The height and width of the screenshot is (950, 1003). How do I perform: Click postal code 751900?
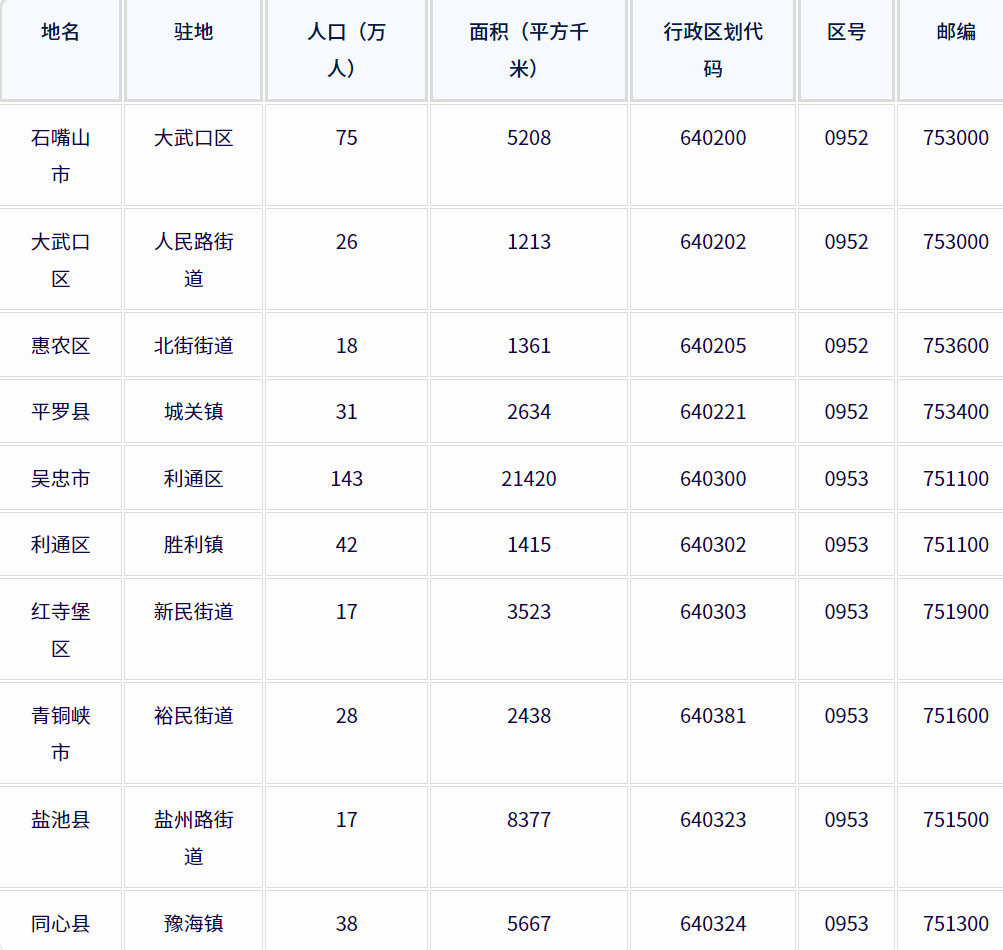click(956, 612)
